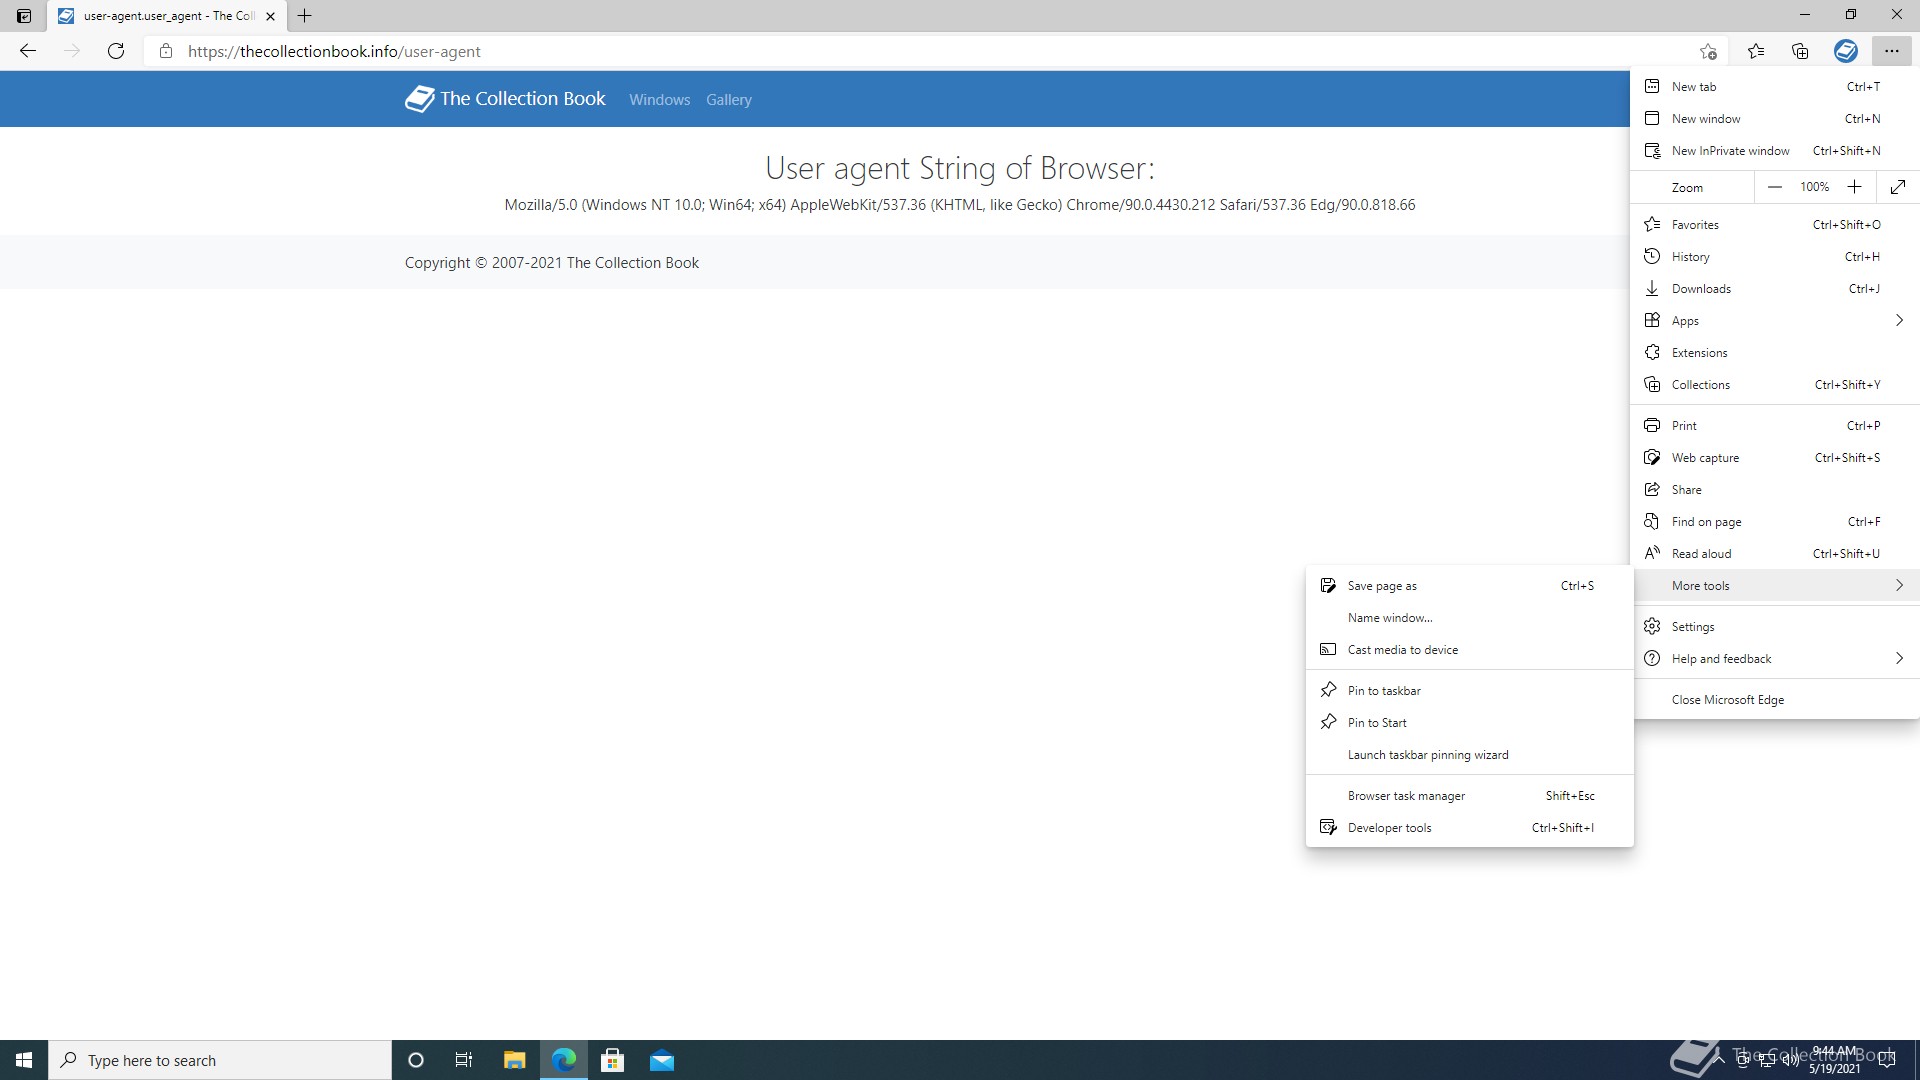The height and width of the screenshot is (1080, 1920).
Task: Choose Save page as
Action: 1469,586
